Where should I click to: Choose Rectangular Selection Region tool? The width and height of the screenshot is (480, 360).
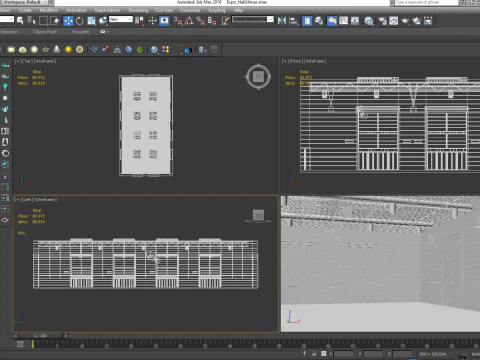click(43, 21)
